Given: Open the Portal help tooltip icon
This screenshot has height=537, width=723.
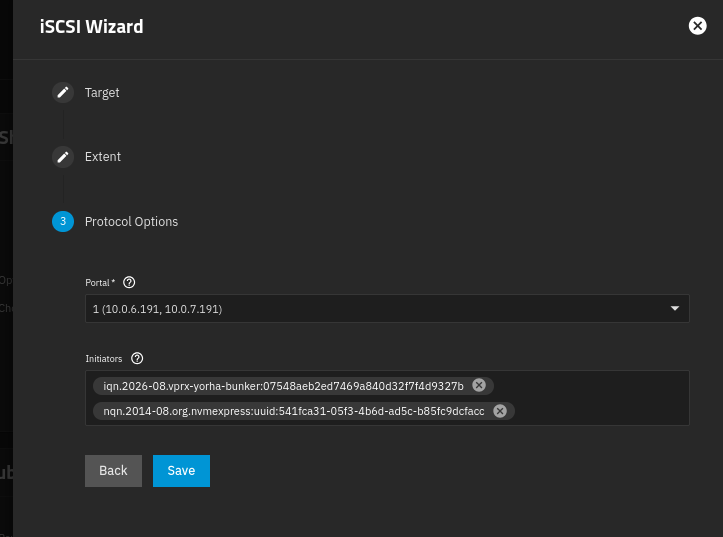Looking at the screenshot, I should (x=129, y=282).
